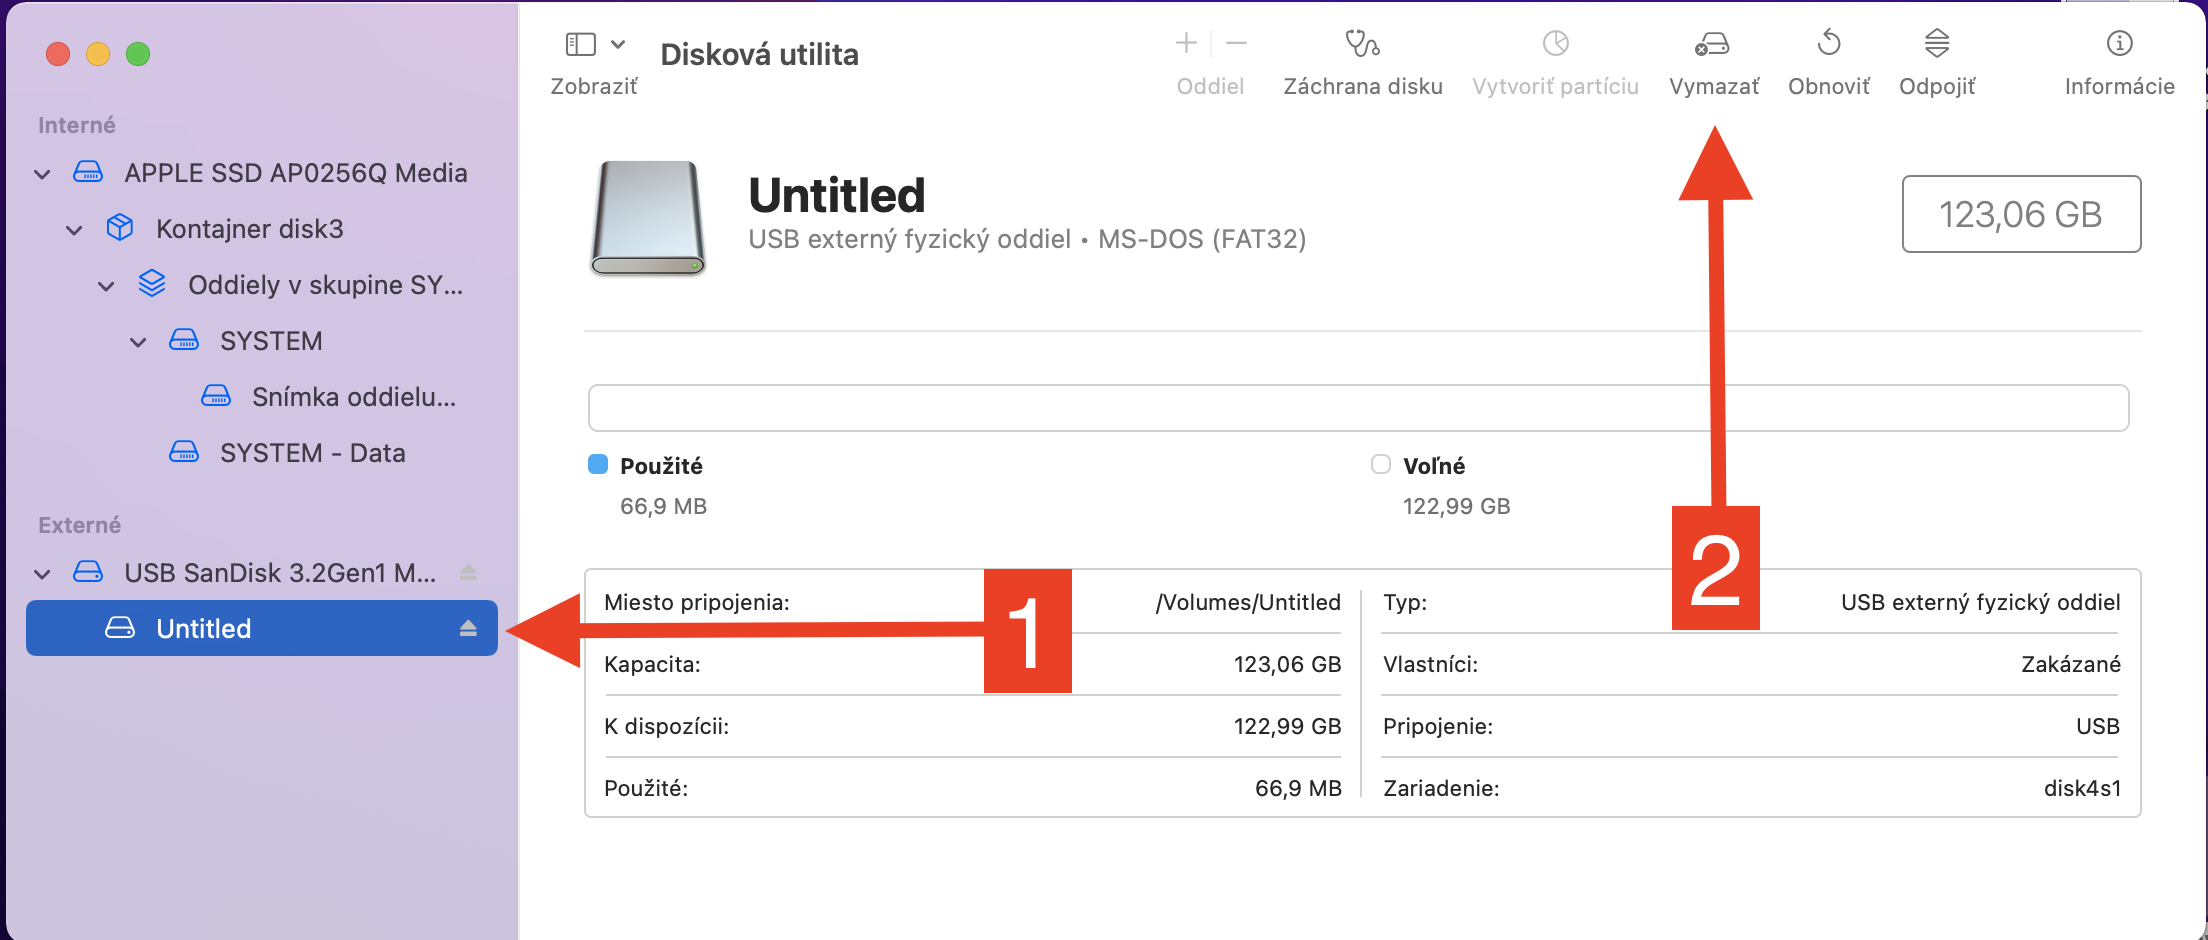Screen dimensions: 2208x940
Task: Collapse the APPLE SSD AP0256Q Media tree
Action: click(42, 174)
